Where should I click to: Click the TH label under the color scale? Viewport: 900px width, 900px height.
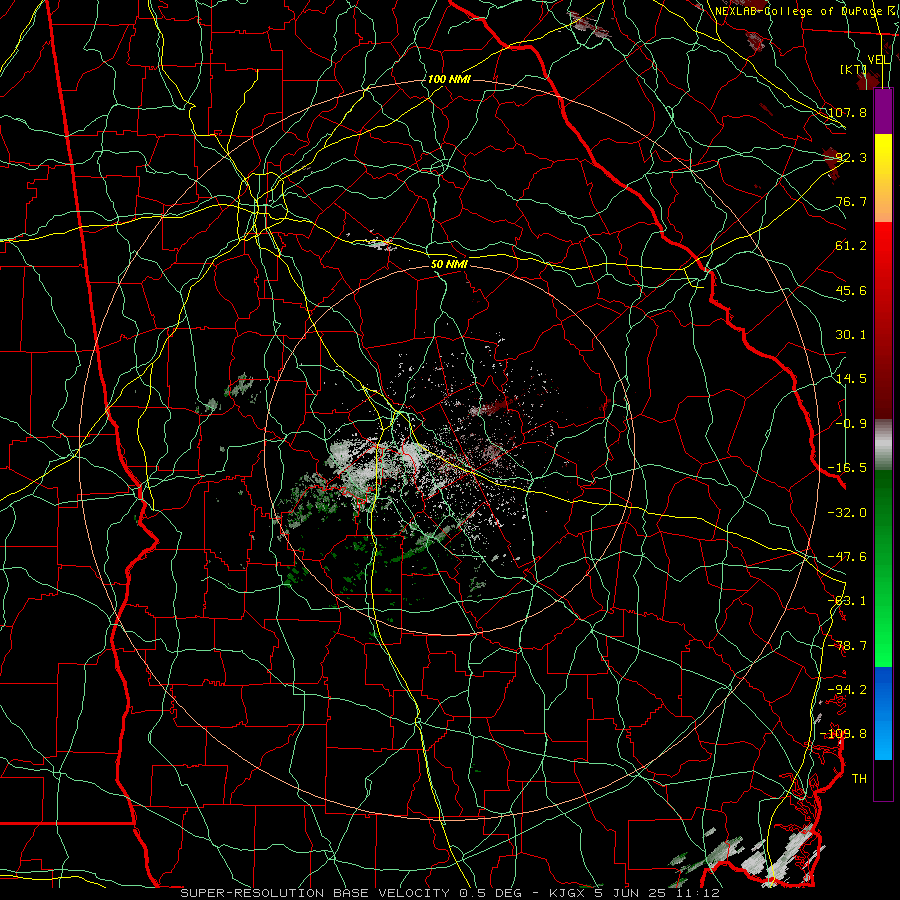pos(859,779)
